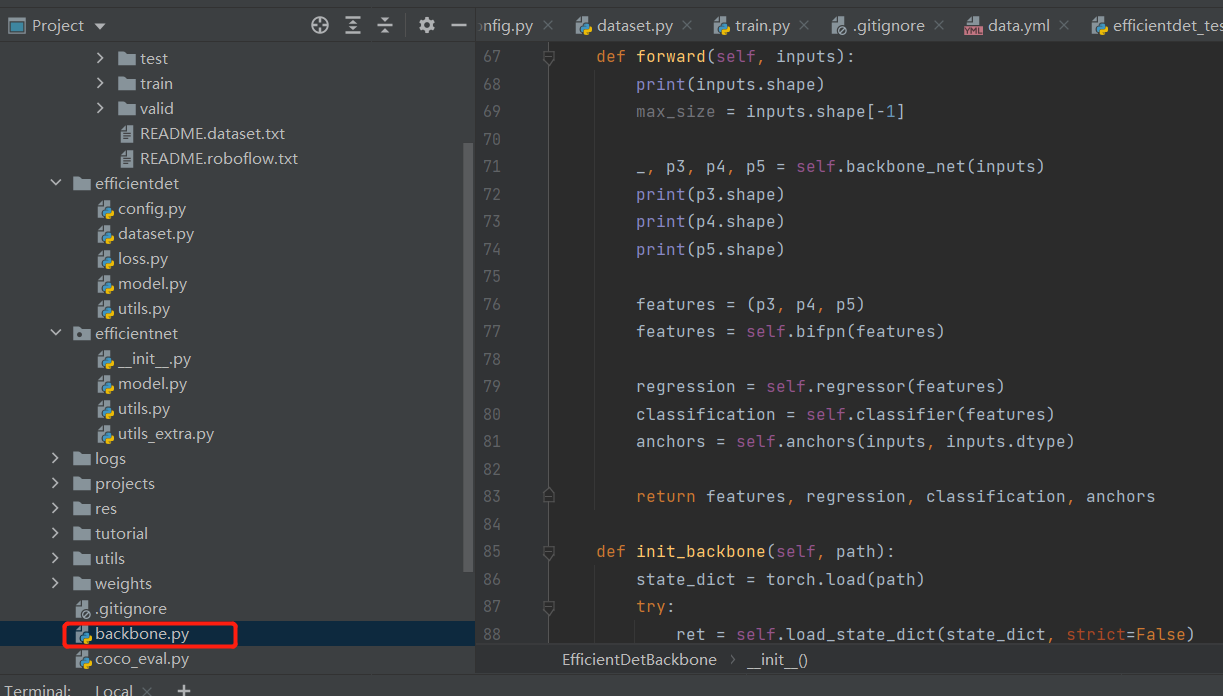Viewport: 1223px width, 696px height.
Task: Click 'self.regressor(features)' on line 79
Action: click(885, 387)
